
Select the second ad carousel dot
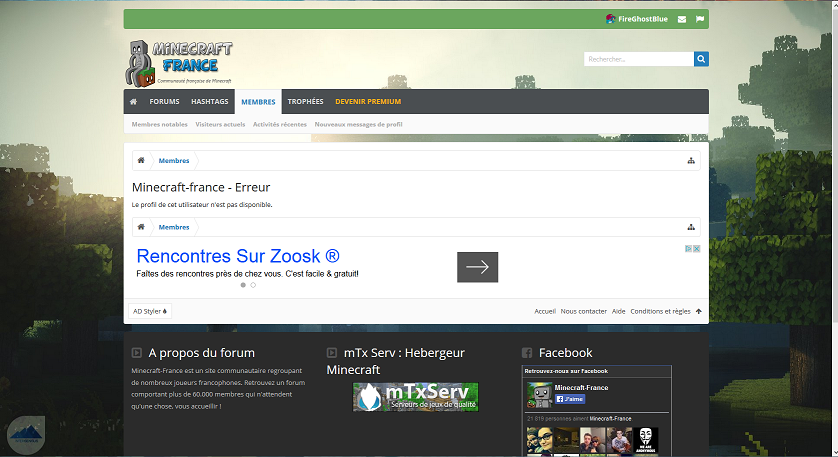pos(253,285)
